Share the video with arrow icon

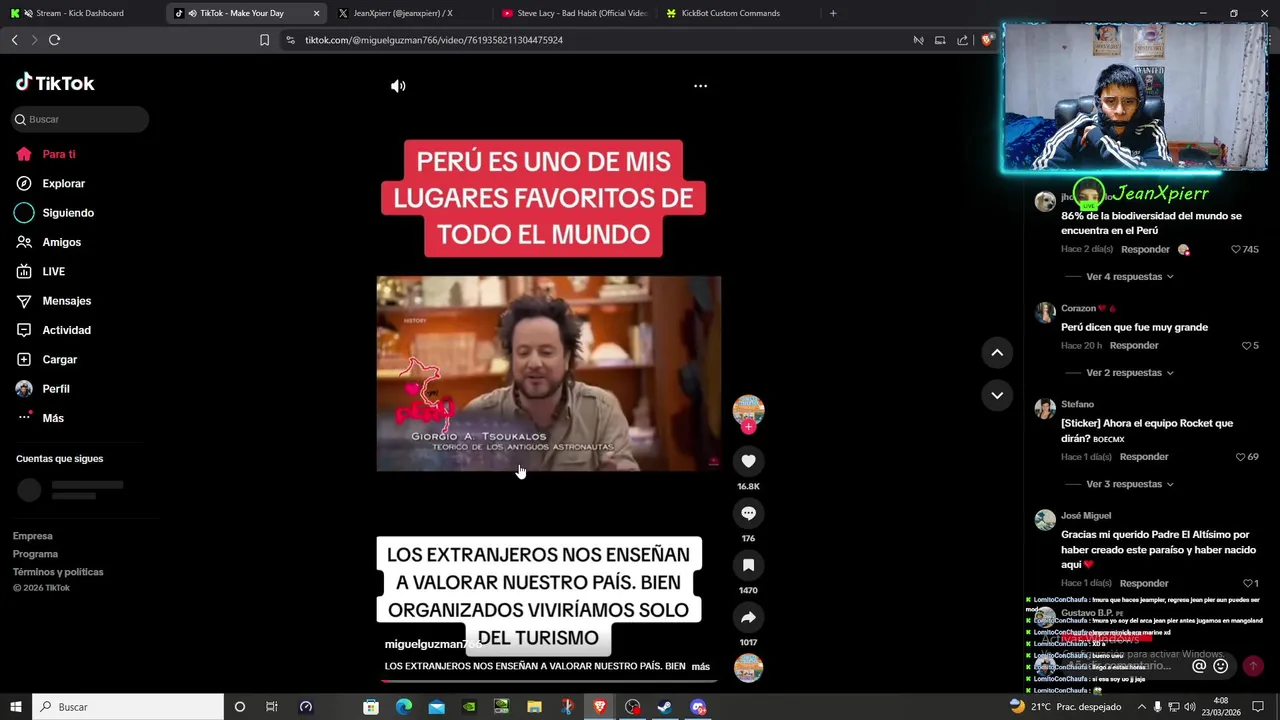[748, 617]
